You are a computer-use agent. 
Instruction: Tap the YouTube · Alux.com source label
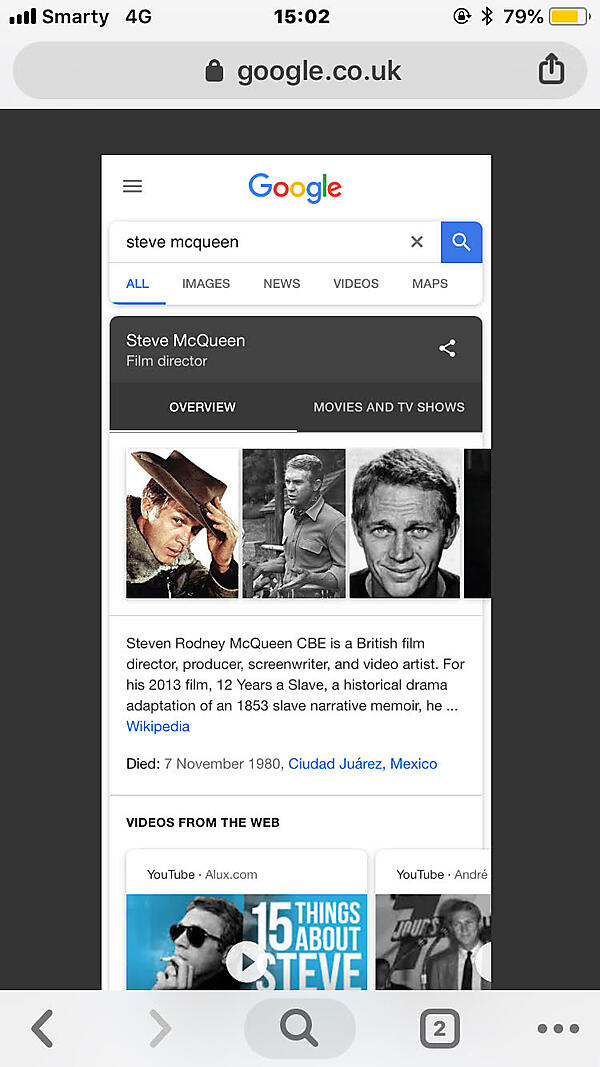click(202, 874)
